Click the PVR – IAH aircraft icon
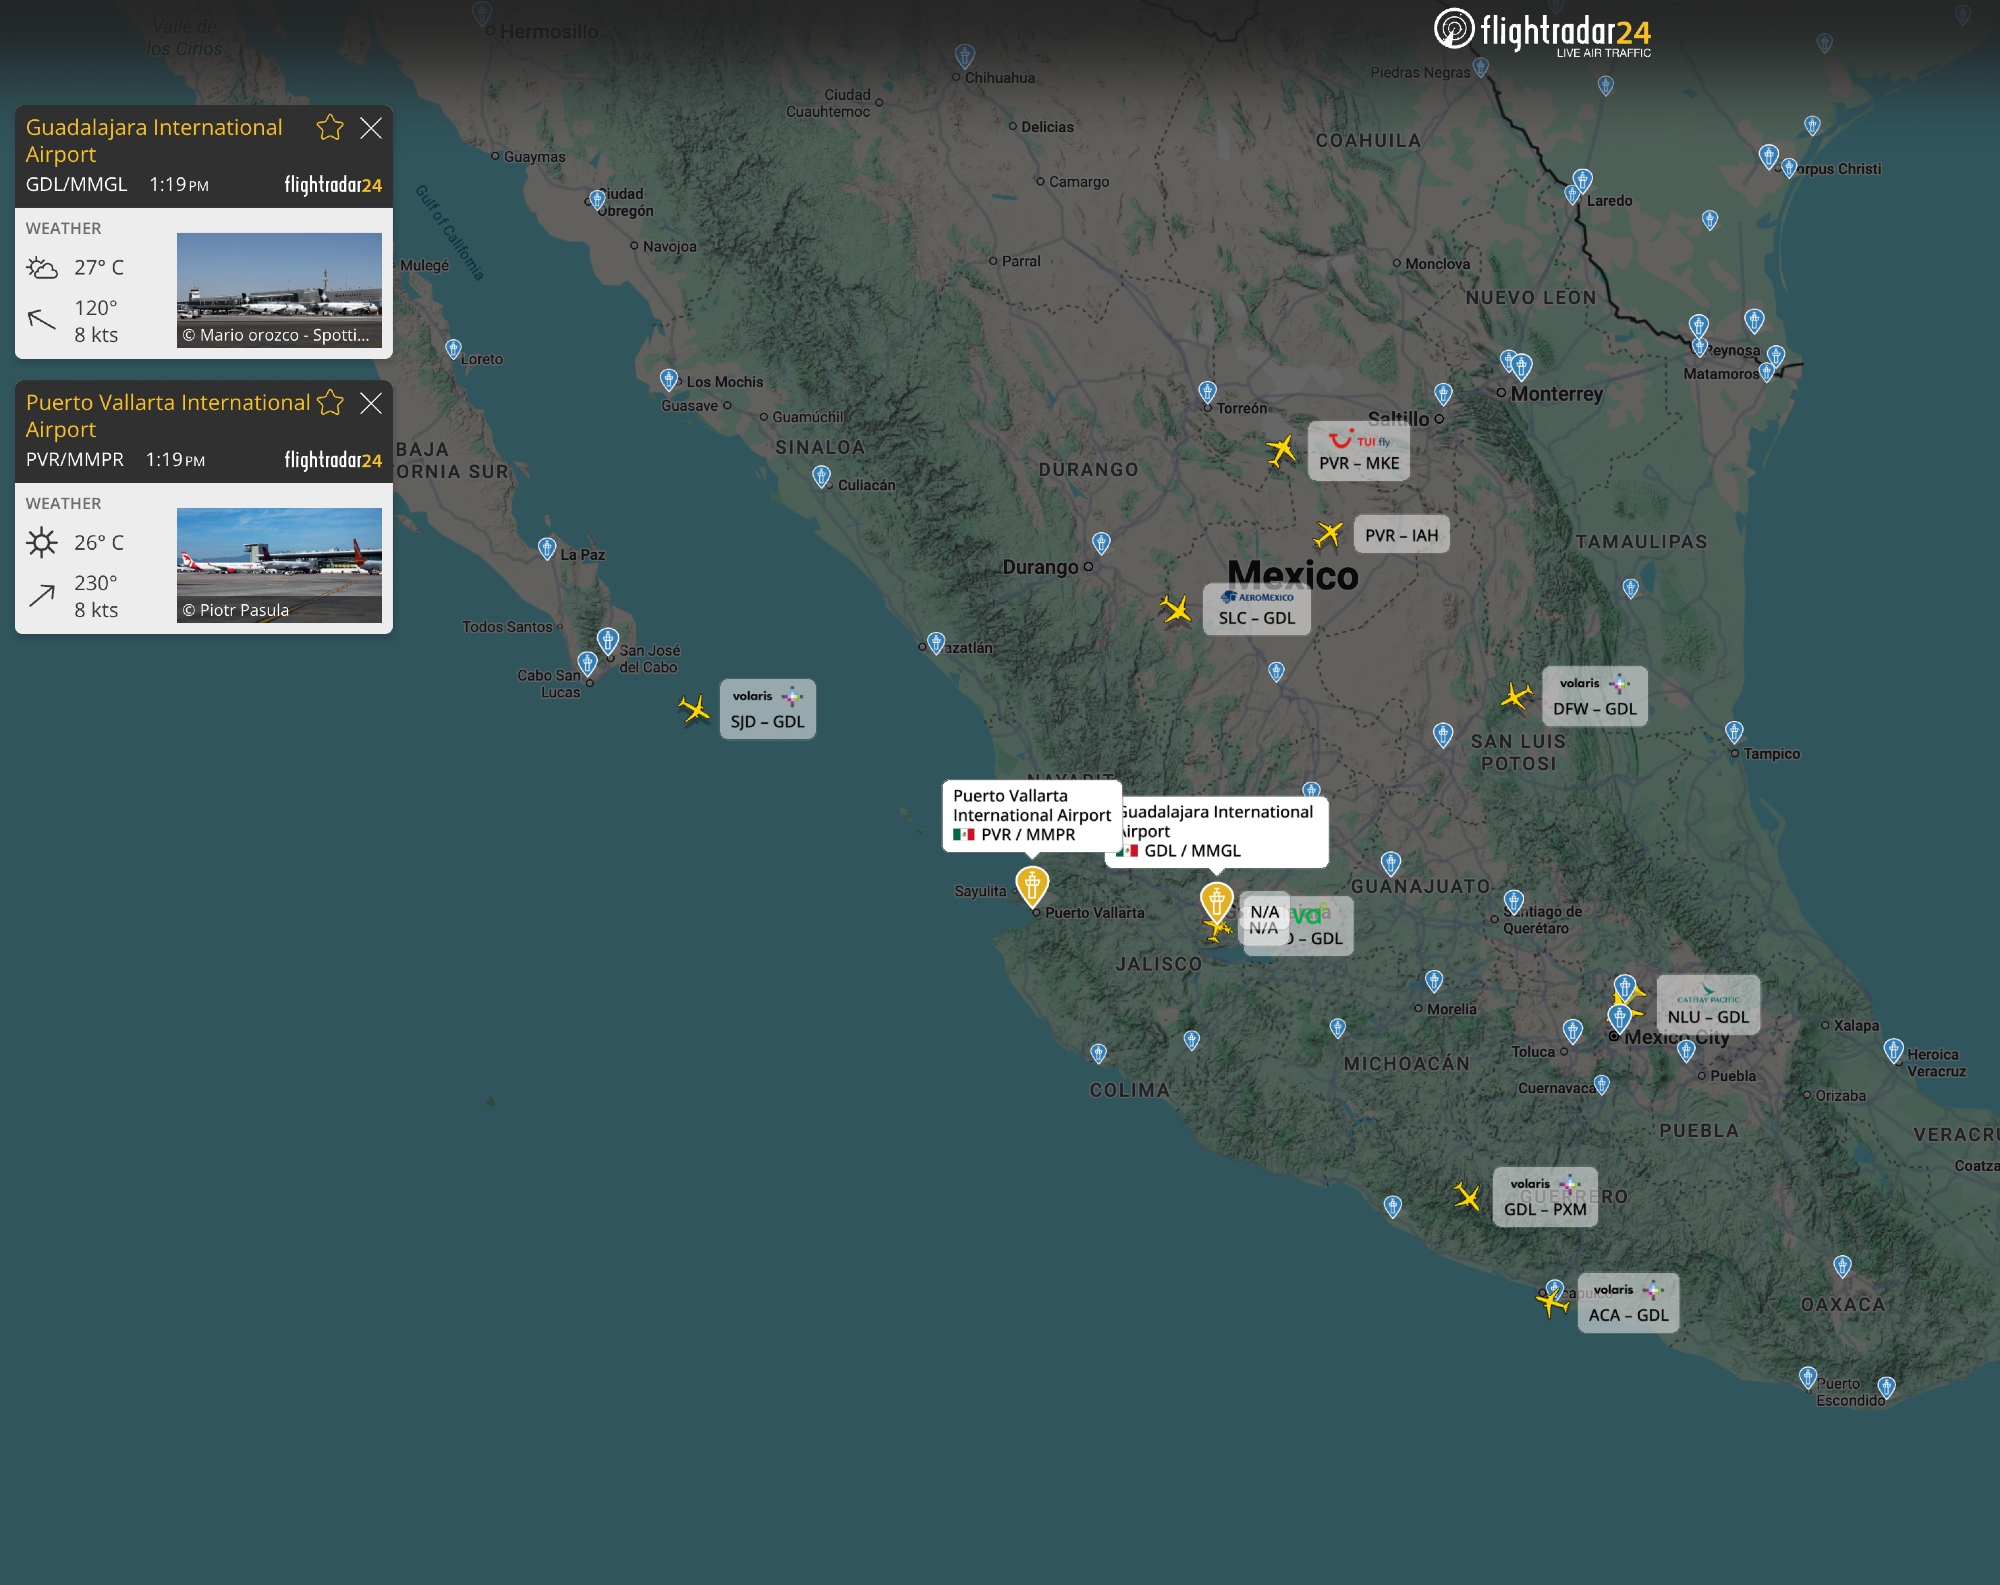 pos(1329,534)
